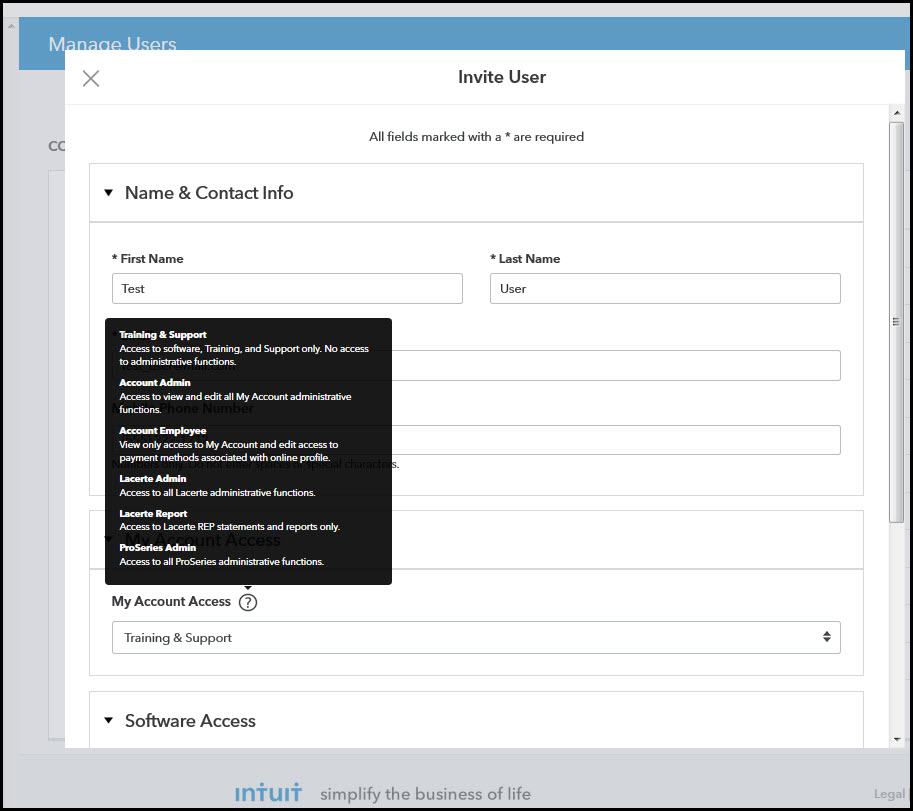The width and height of the screenshot is (913, 811).
Task: Collapse the Name & Contact Info section triangle
Action: click(108, 193)
